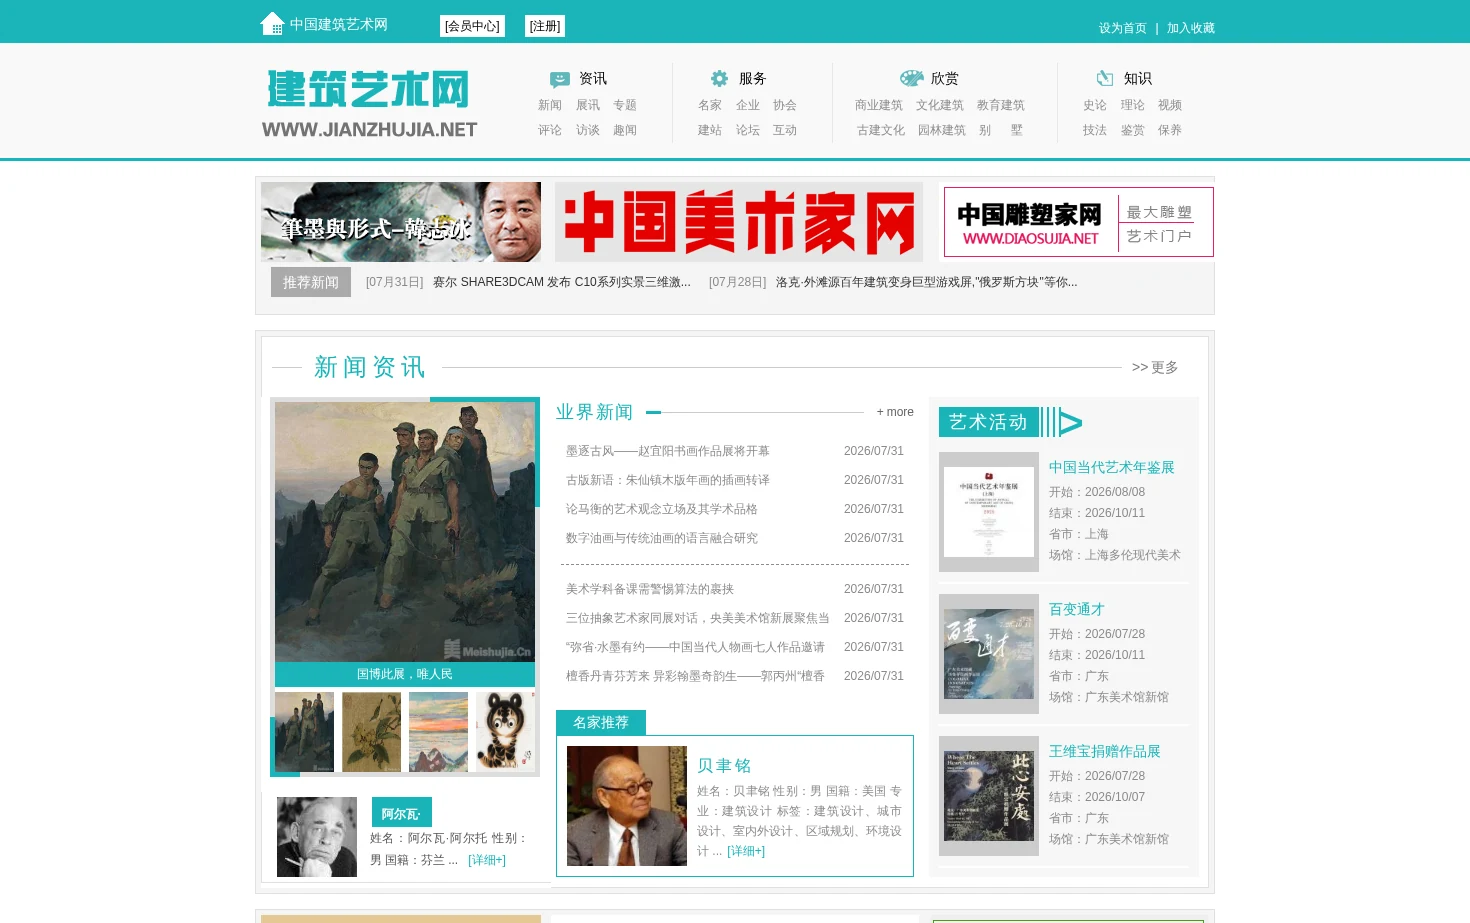This screenshot has height=923, width=1470.
Task: Select 协会 under 服务
Action: [x=785, y=105]
